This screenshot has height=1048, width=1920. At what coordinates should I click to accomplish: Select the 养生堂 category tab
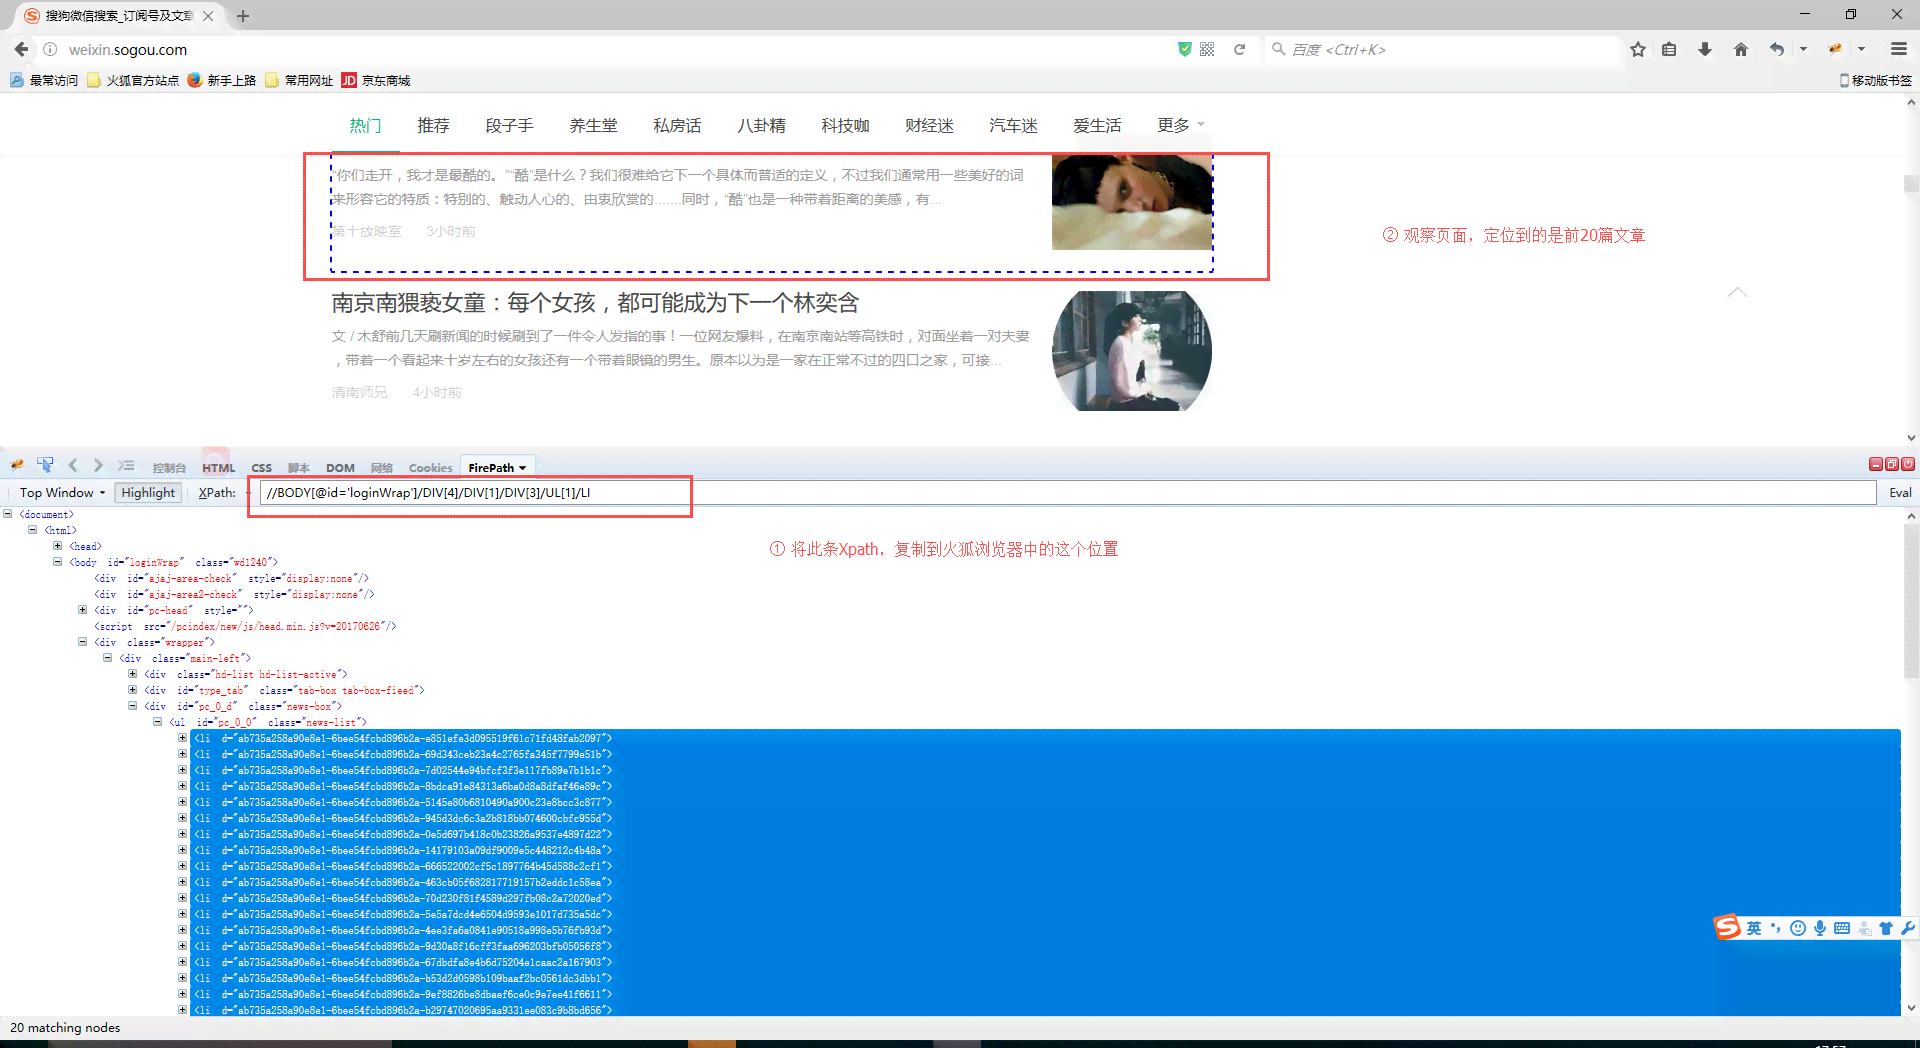point(593,125)
